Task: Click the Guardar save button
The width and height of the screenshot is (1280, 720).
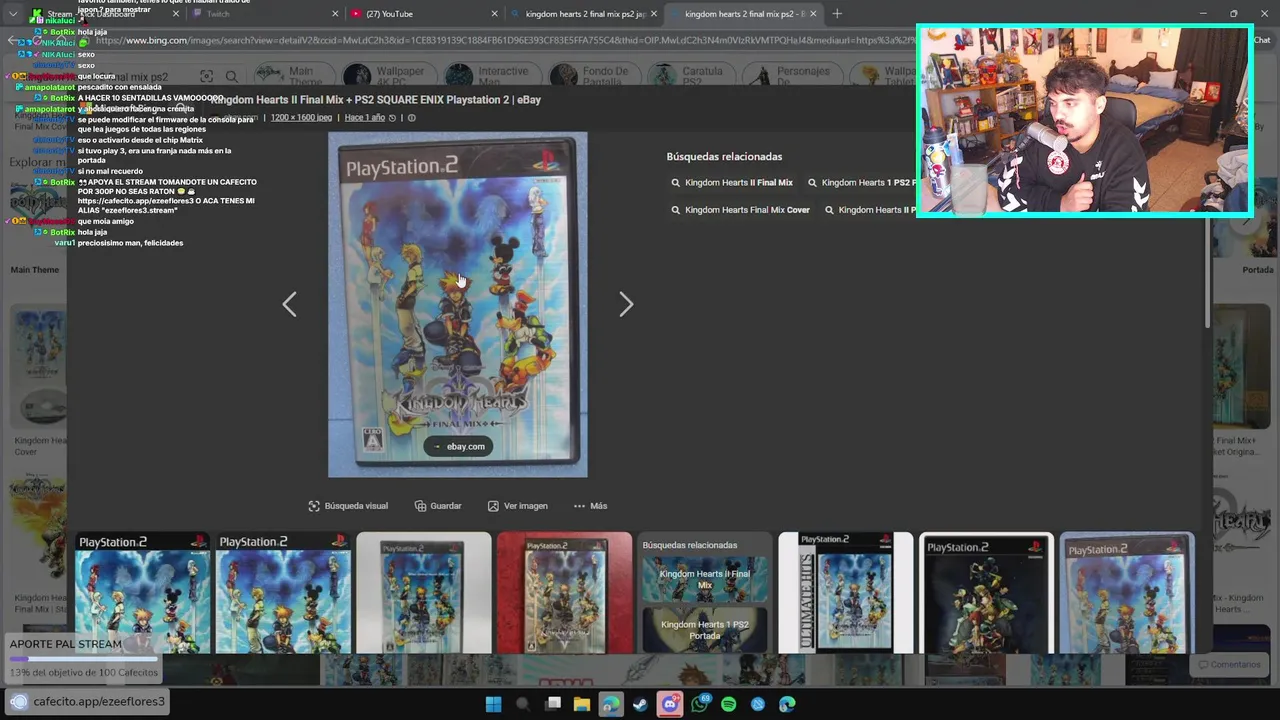Action: point(438,506)
